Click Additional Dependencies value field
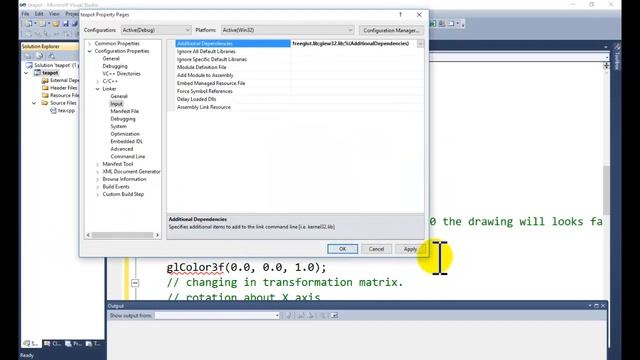Viewport: 640px width, 360px height. pos(353,44)
